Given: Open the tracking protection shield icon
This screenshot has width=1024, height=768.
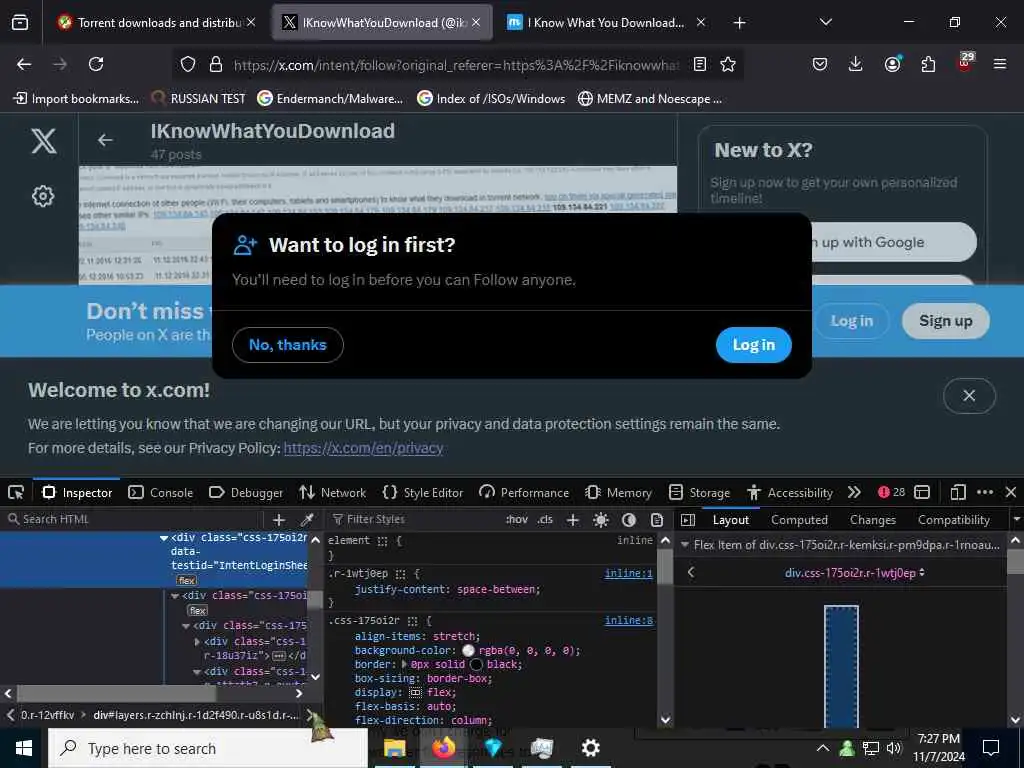Looking at the screenshot, I should pos(188,64).
